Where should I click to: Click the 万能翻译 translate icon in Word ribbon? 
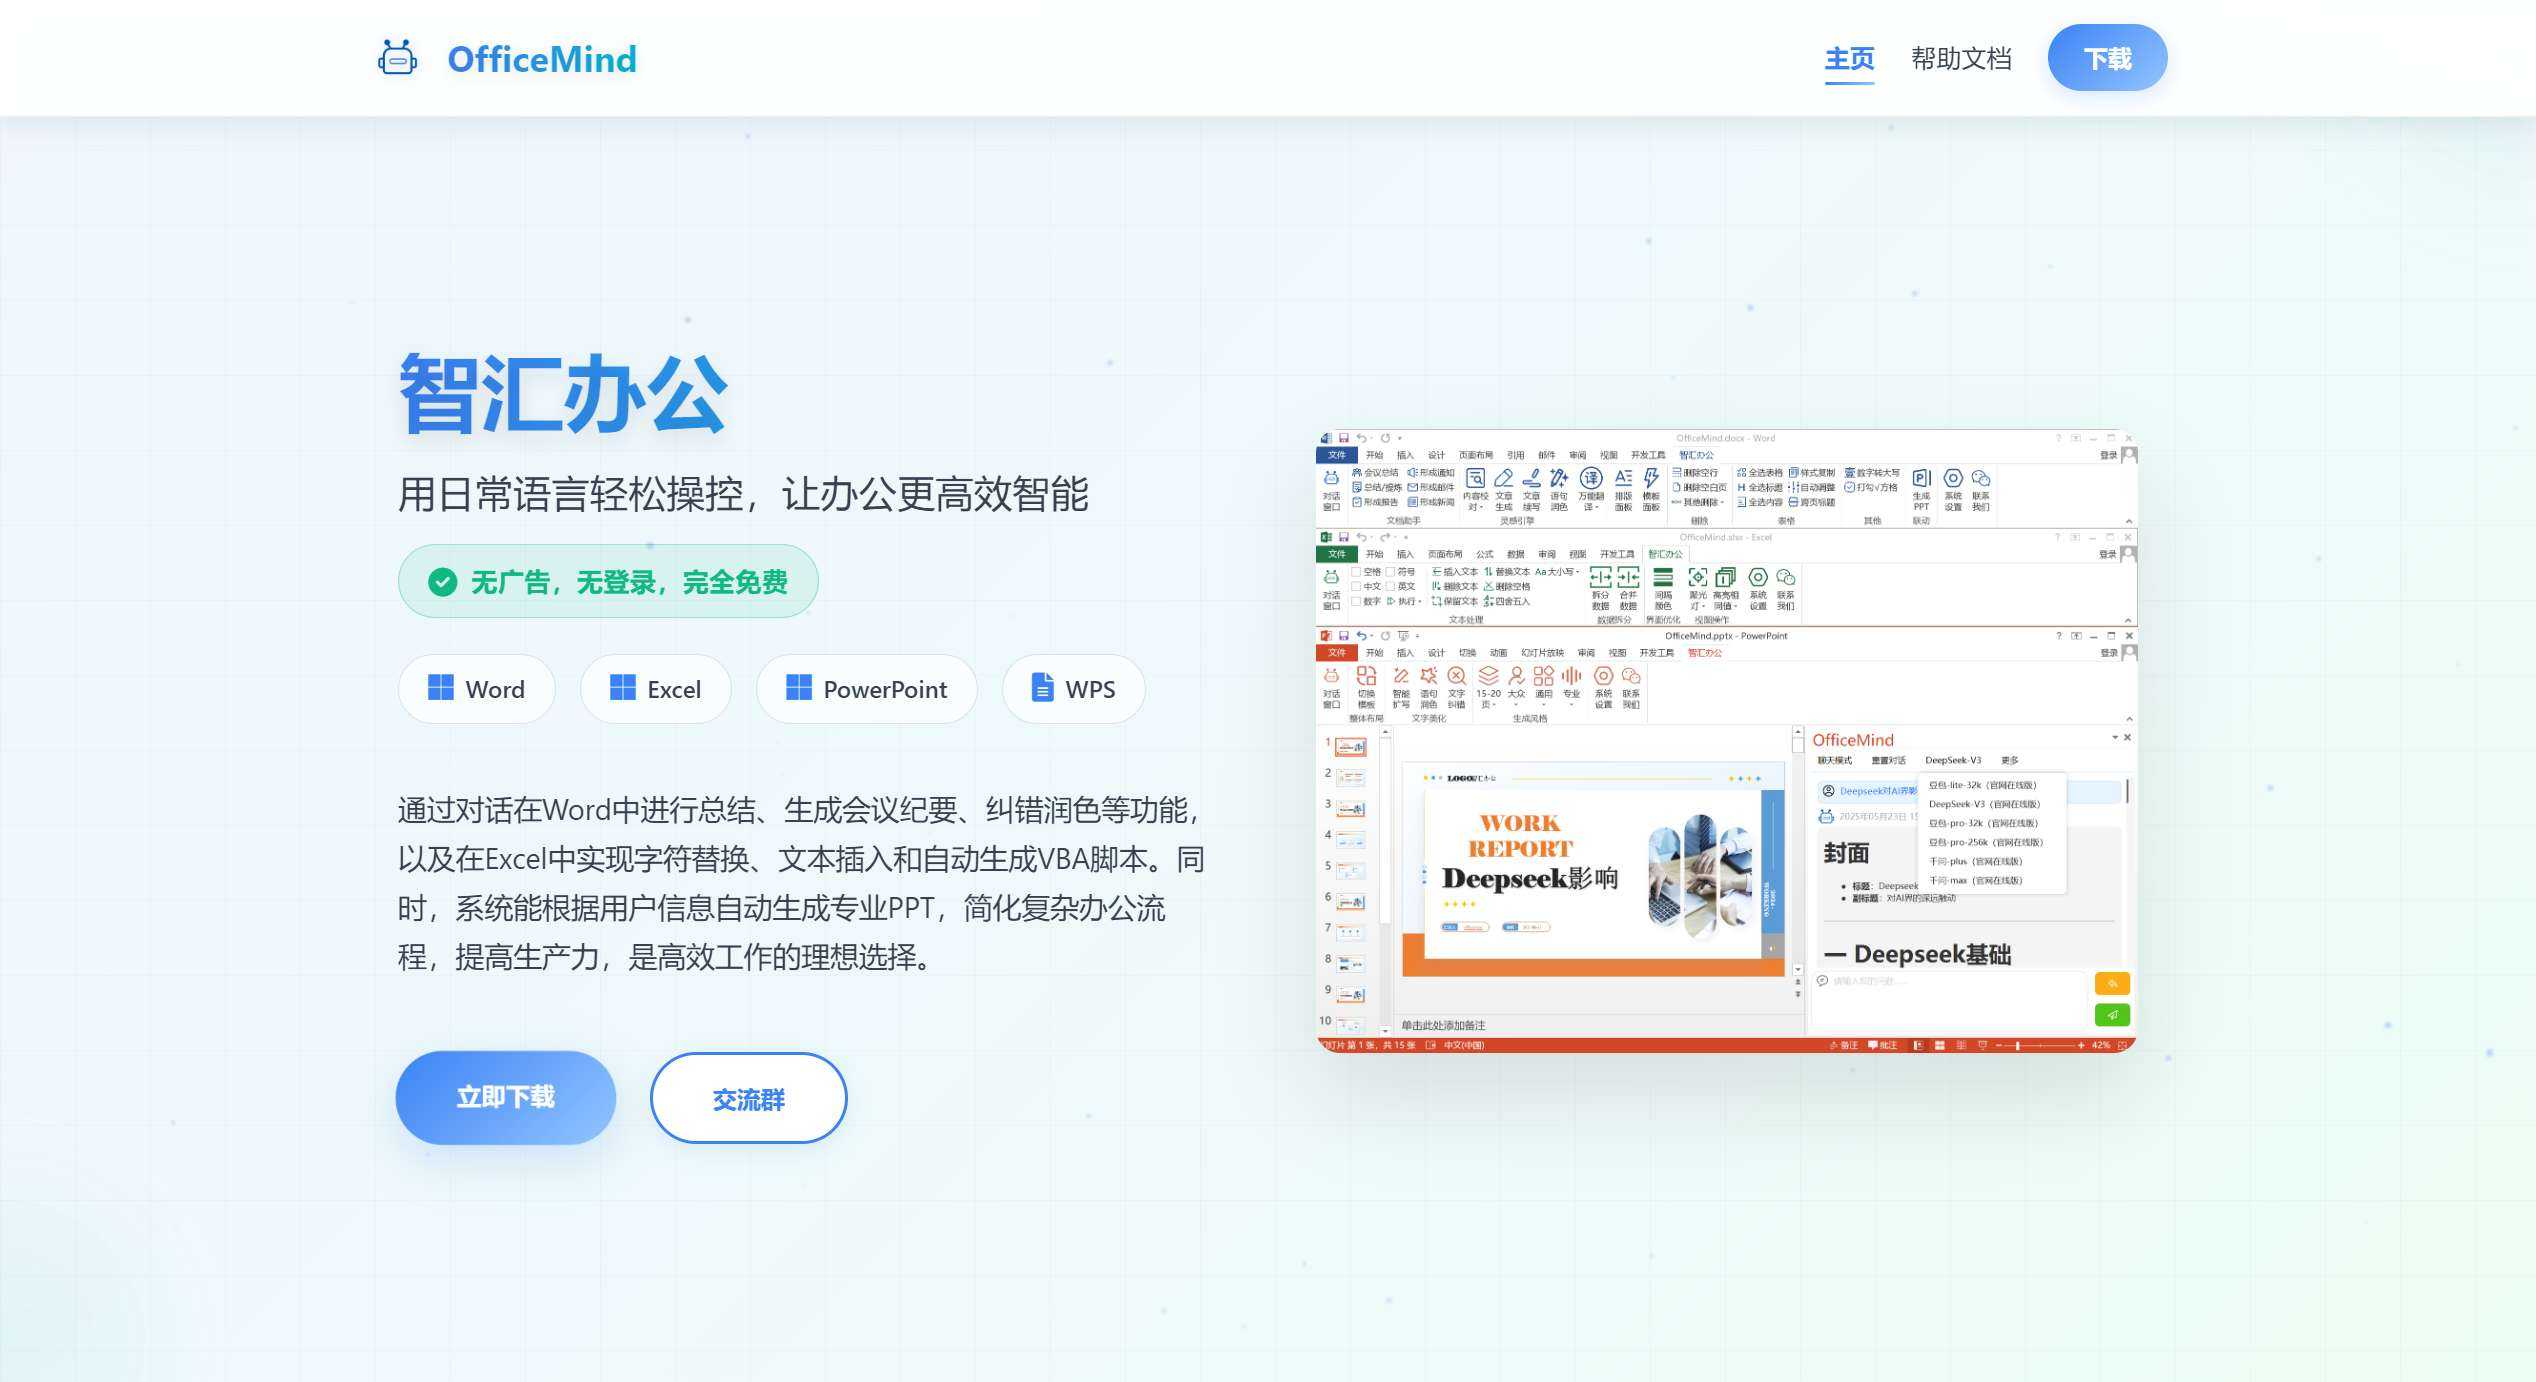point(1590,479)
